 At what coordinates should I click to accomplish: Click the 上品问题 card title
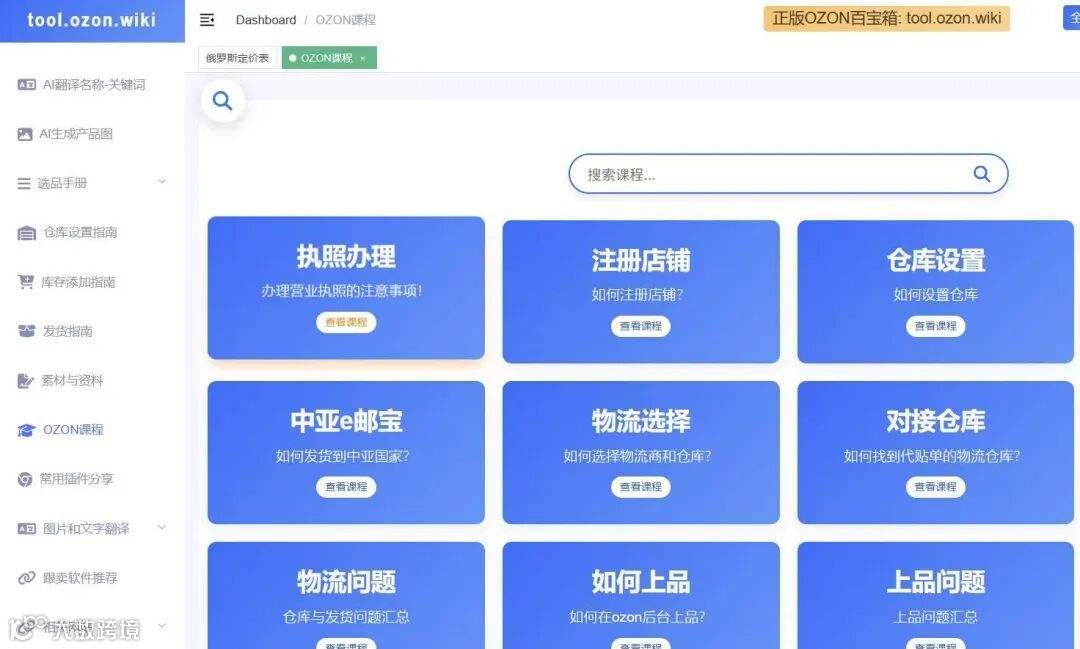point(935,582)
